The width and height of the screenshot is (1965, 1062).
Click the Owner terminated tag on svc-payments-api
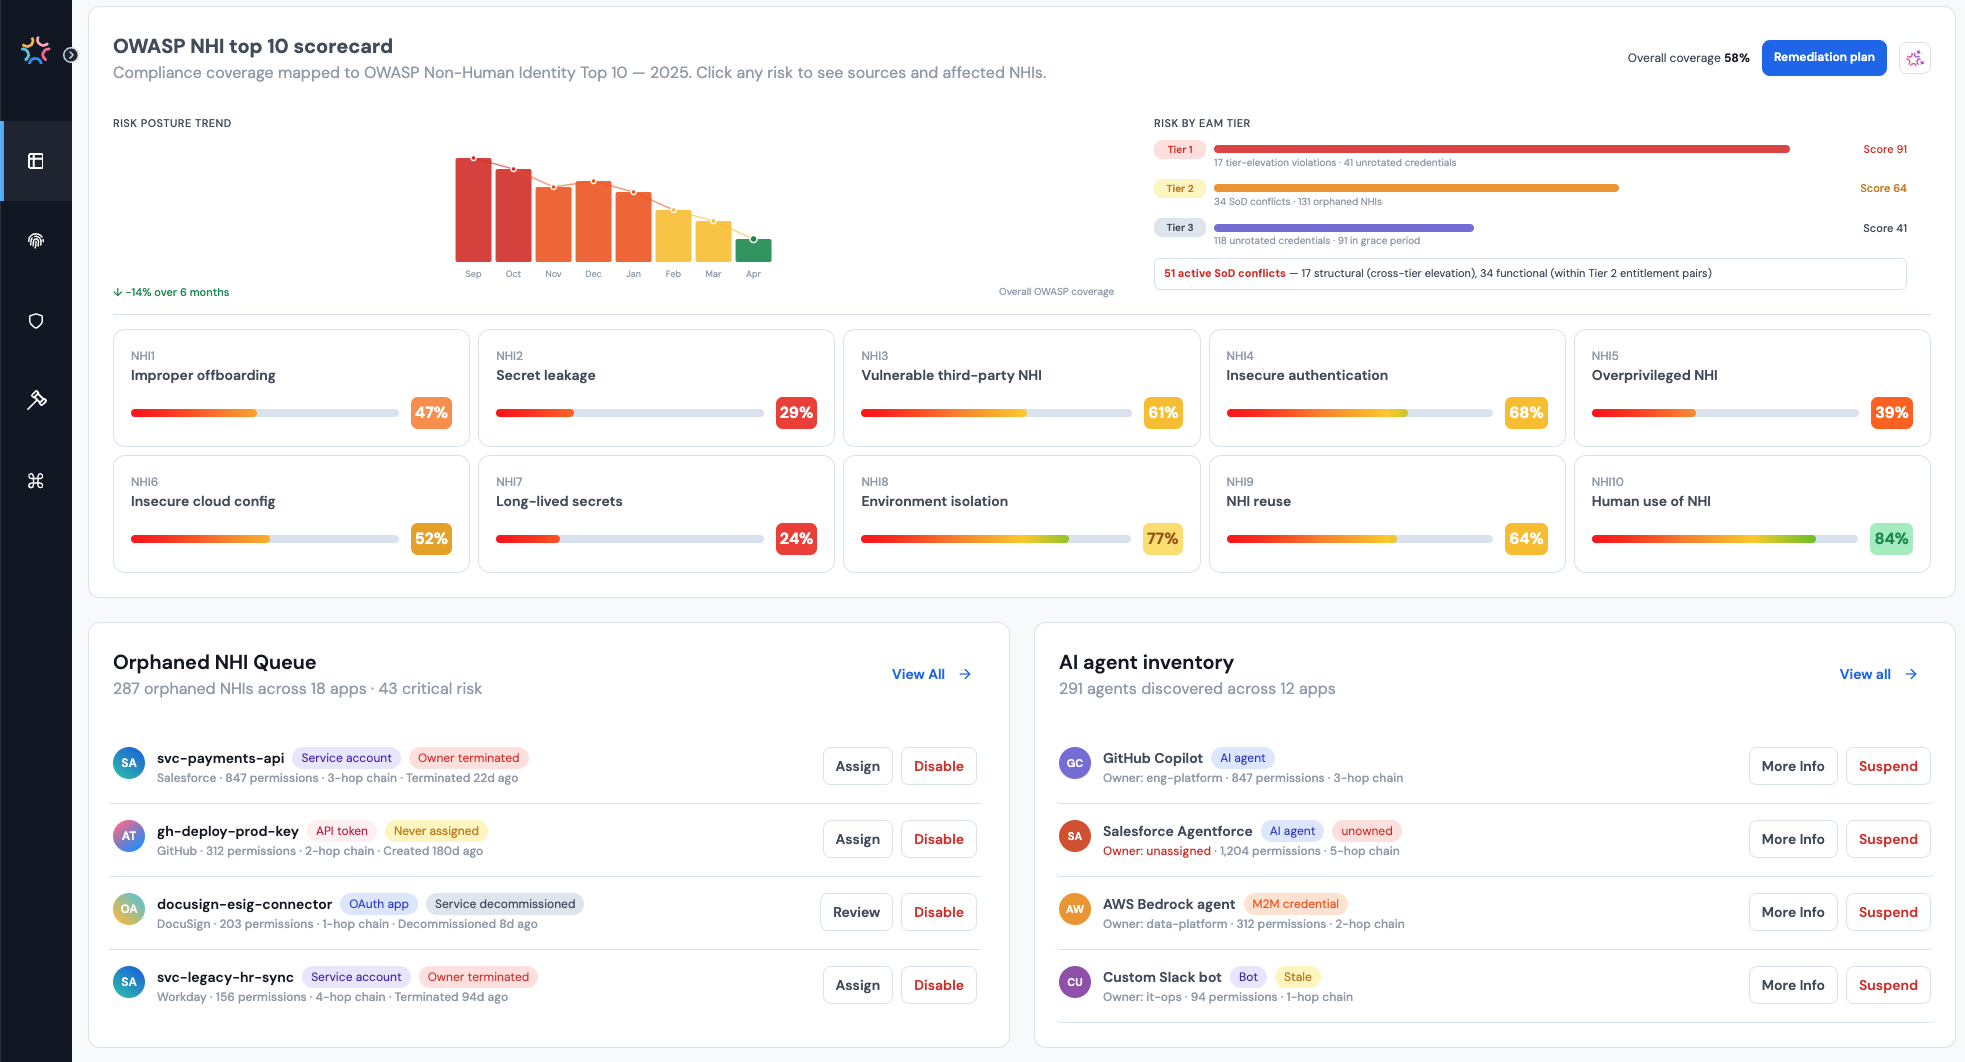click(468, 758)
